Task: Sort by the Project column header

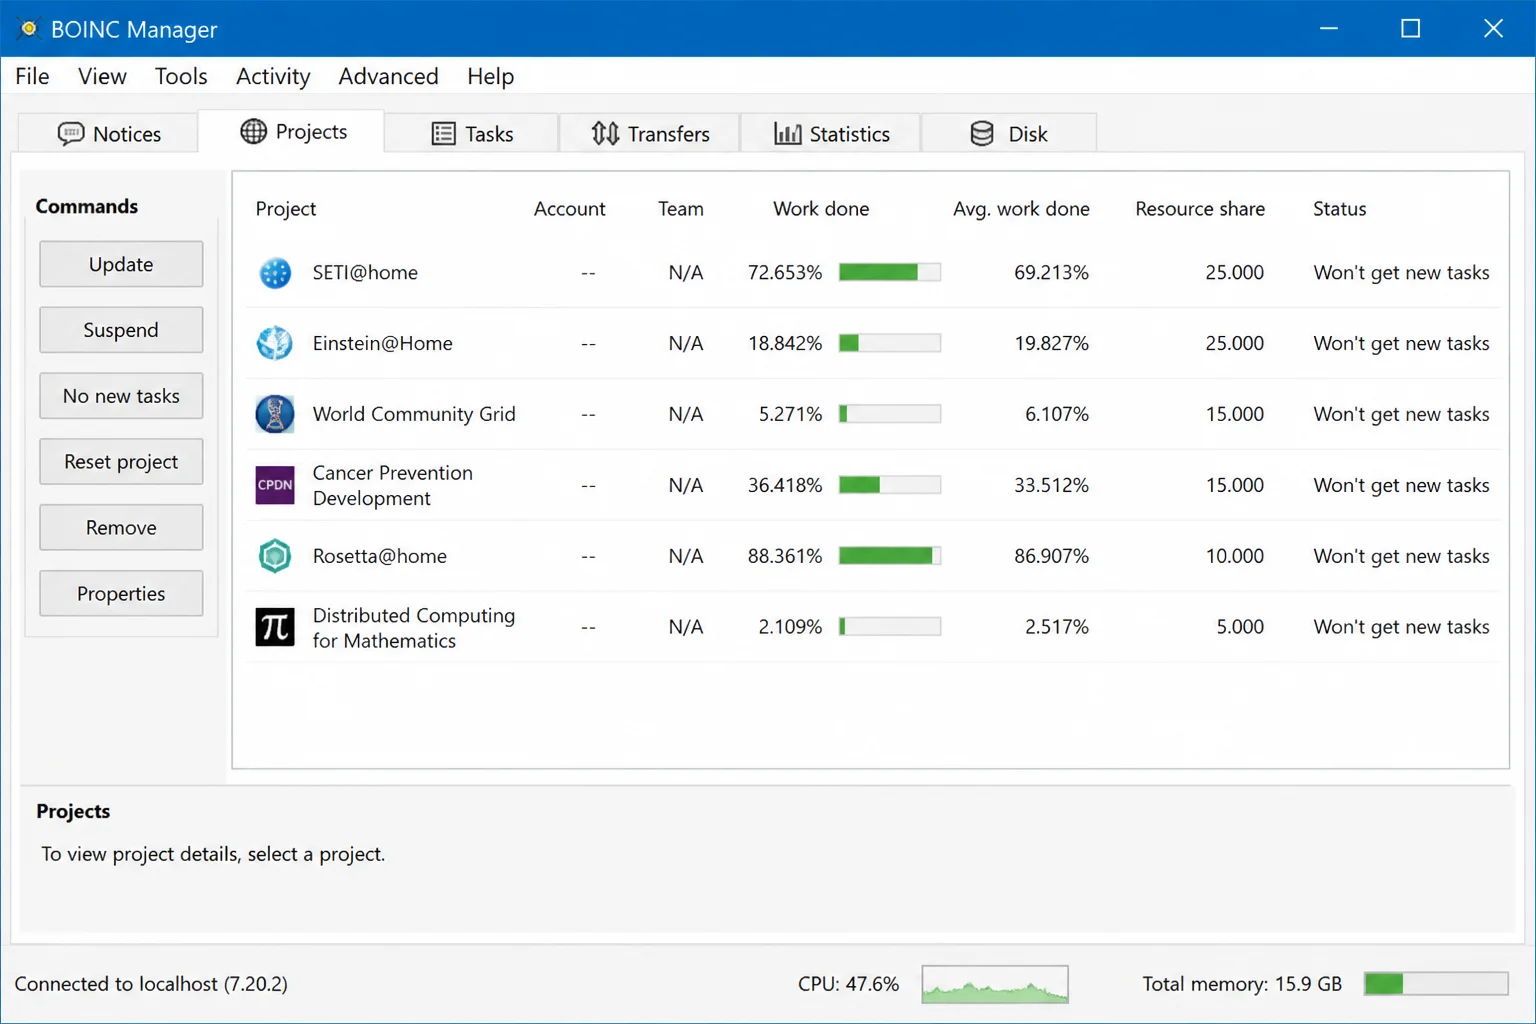Action: pyautogui.click(x=286, y=209)
